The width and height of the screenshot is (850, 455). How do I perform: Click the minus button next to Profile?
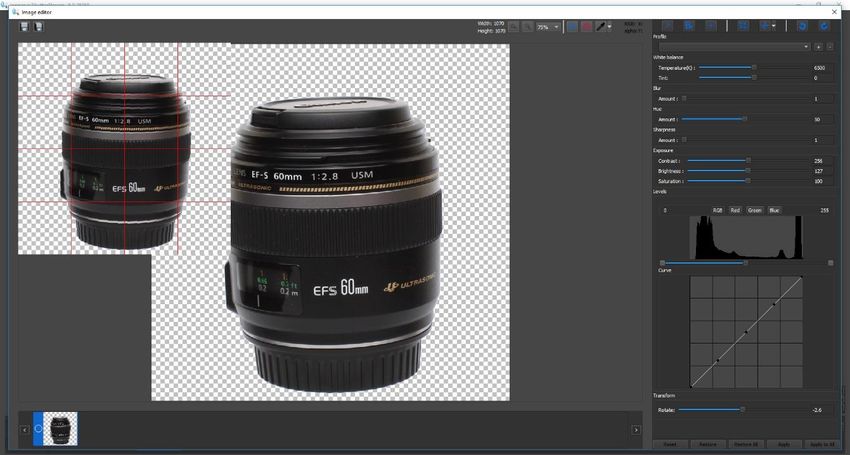830,47
